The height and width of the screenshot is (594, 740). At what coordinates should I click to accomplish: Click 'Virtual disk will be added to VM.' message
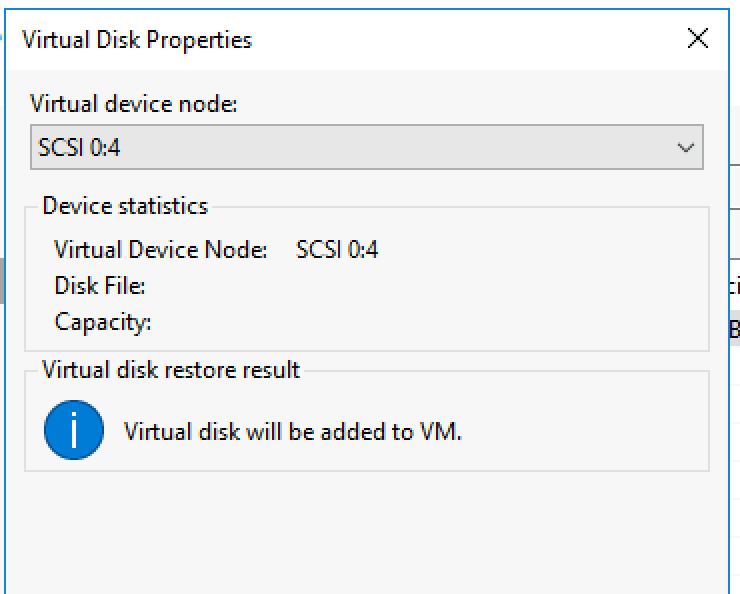point(293,431)
